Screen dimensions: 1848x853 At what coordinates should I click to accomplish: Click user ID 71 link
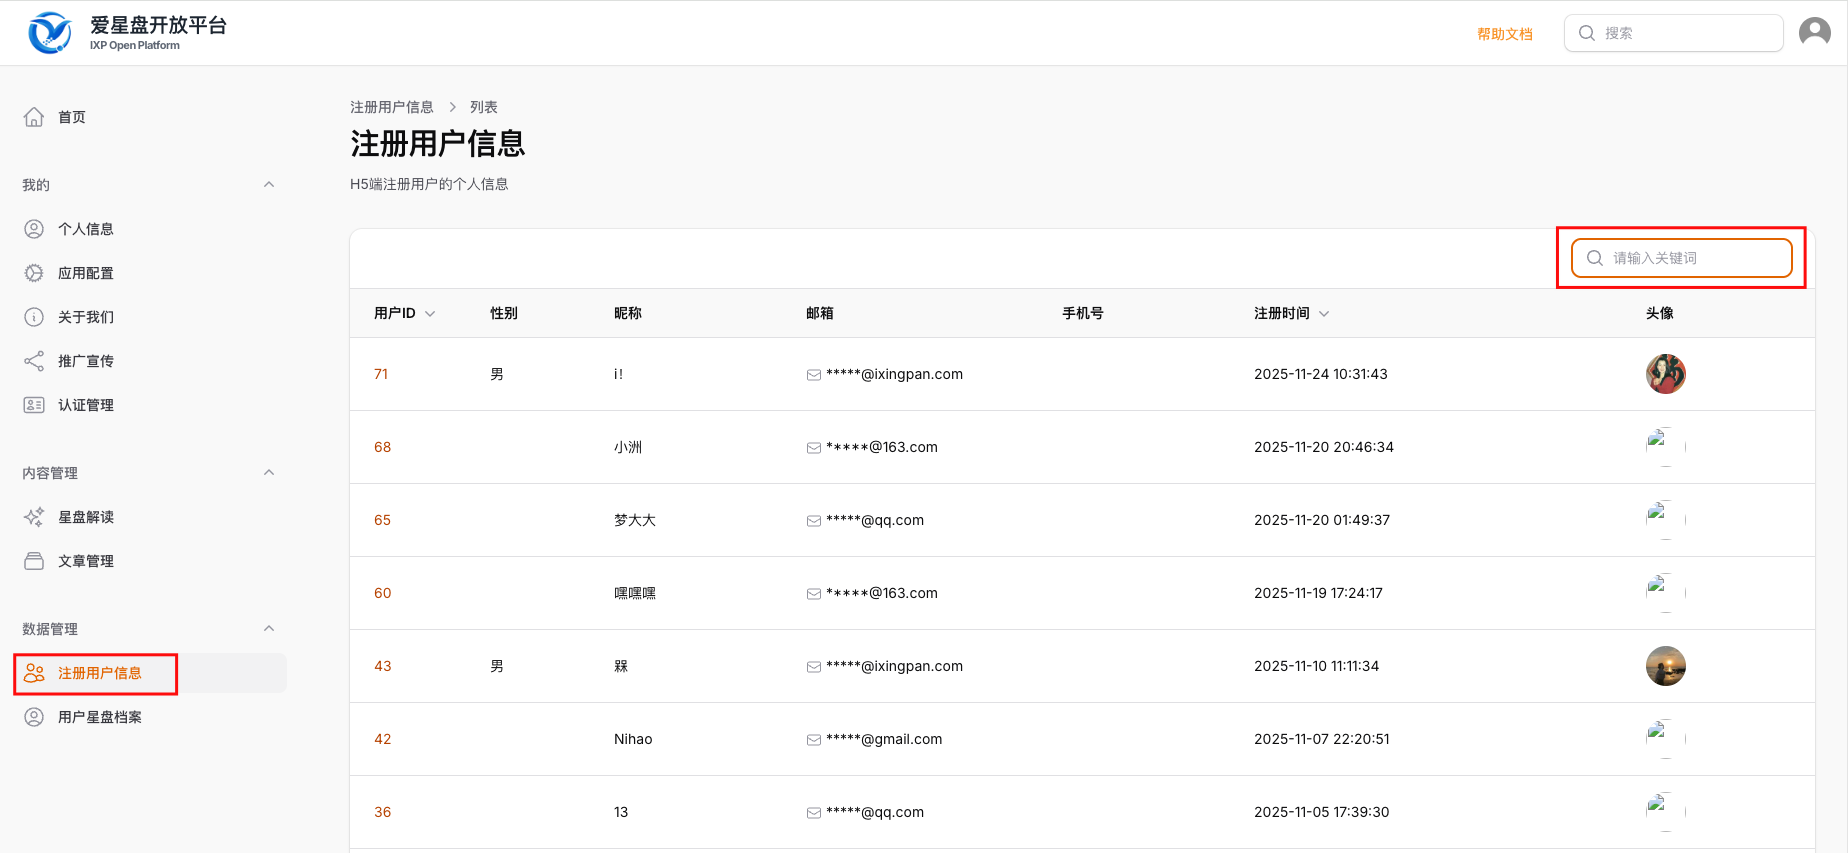click(x=381, y=374)
